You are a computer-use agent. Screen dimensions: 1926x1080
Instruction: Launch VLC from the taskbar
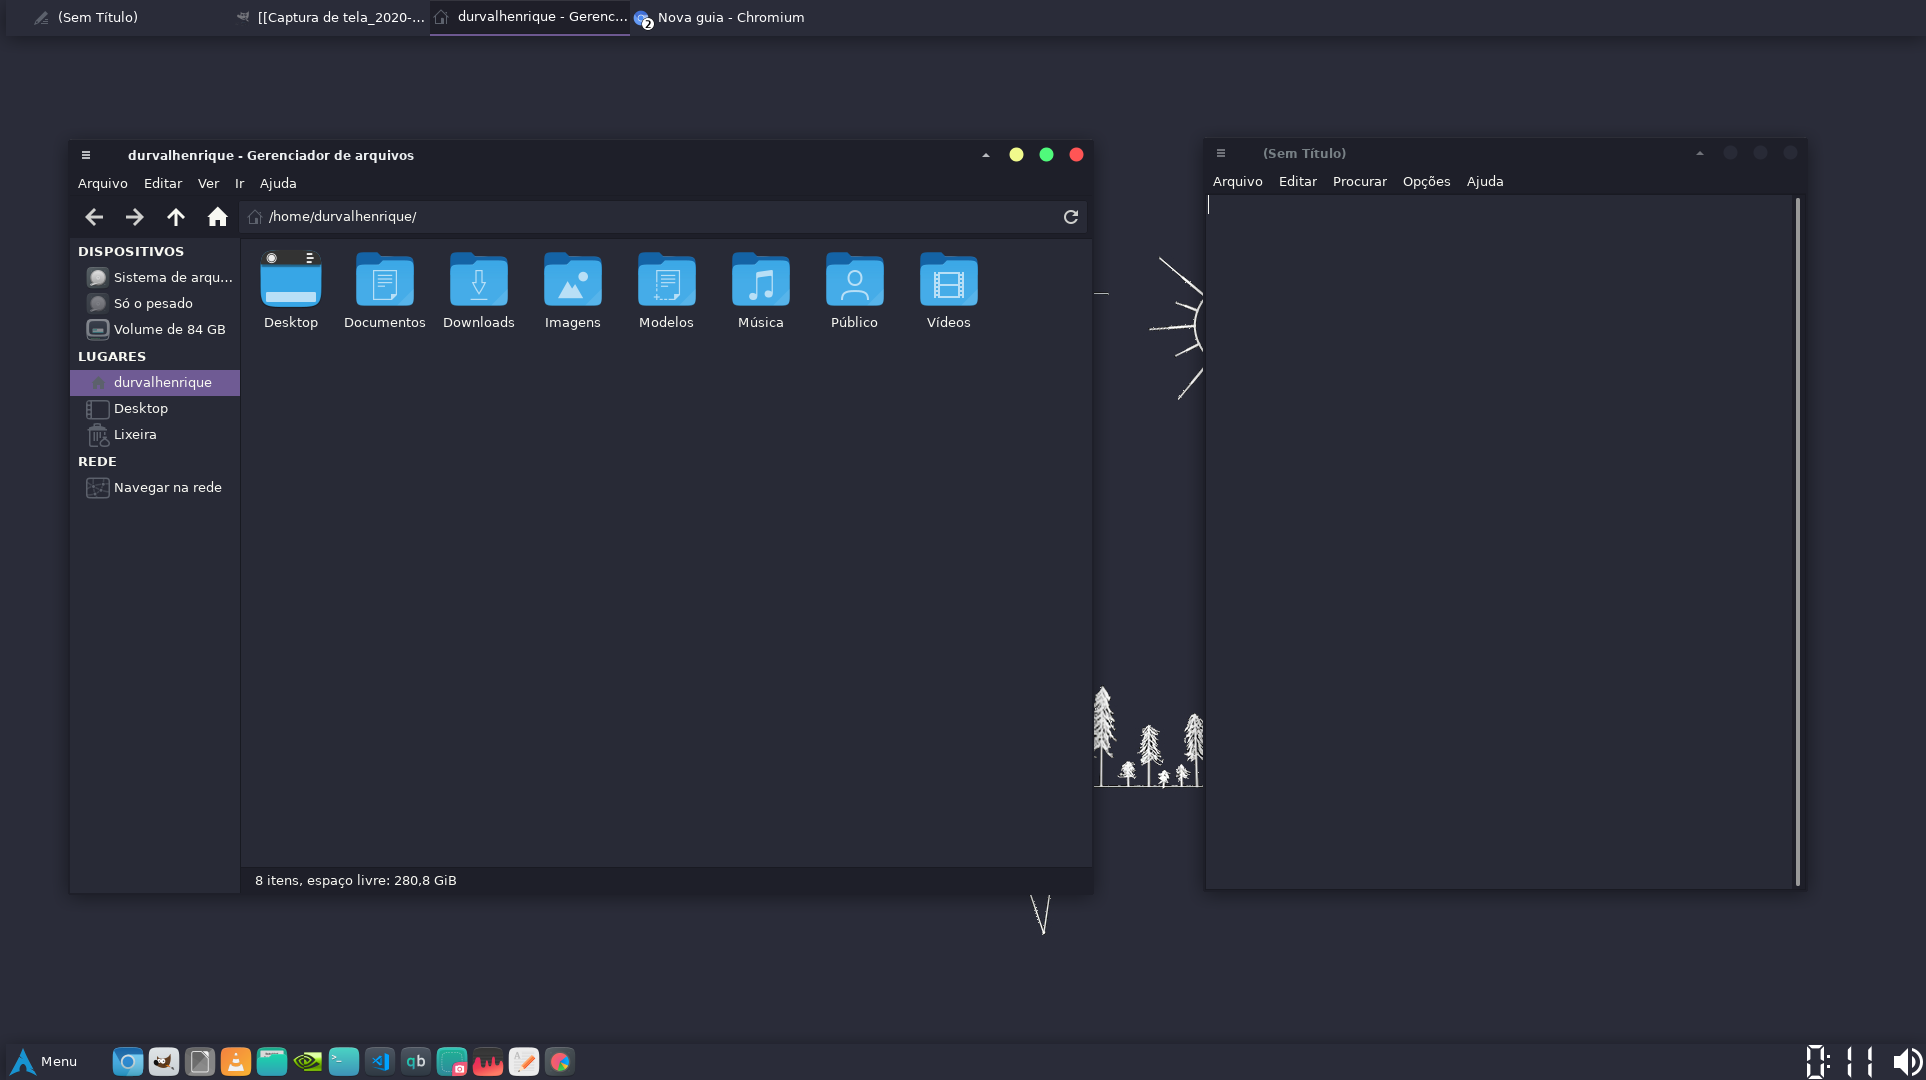click(235, 1061)
